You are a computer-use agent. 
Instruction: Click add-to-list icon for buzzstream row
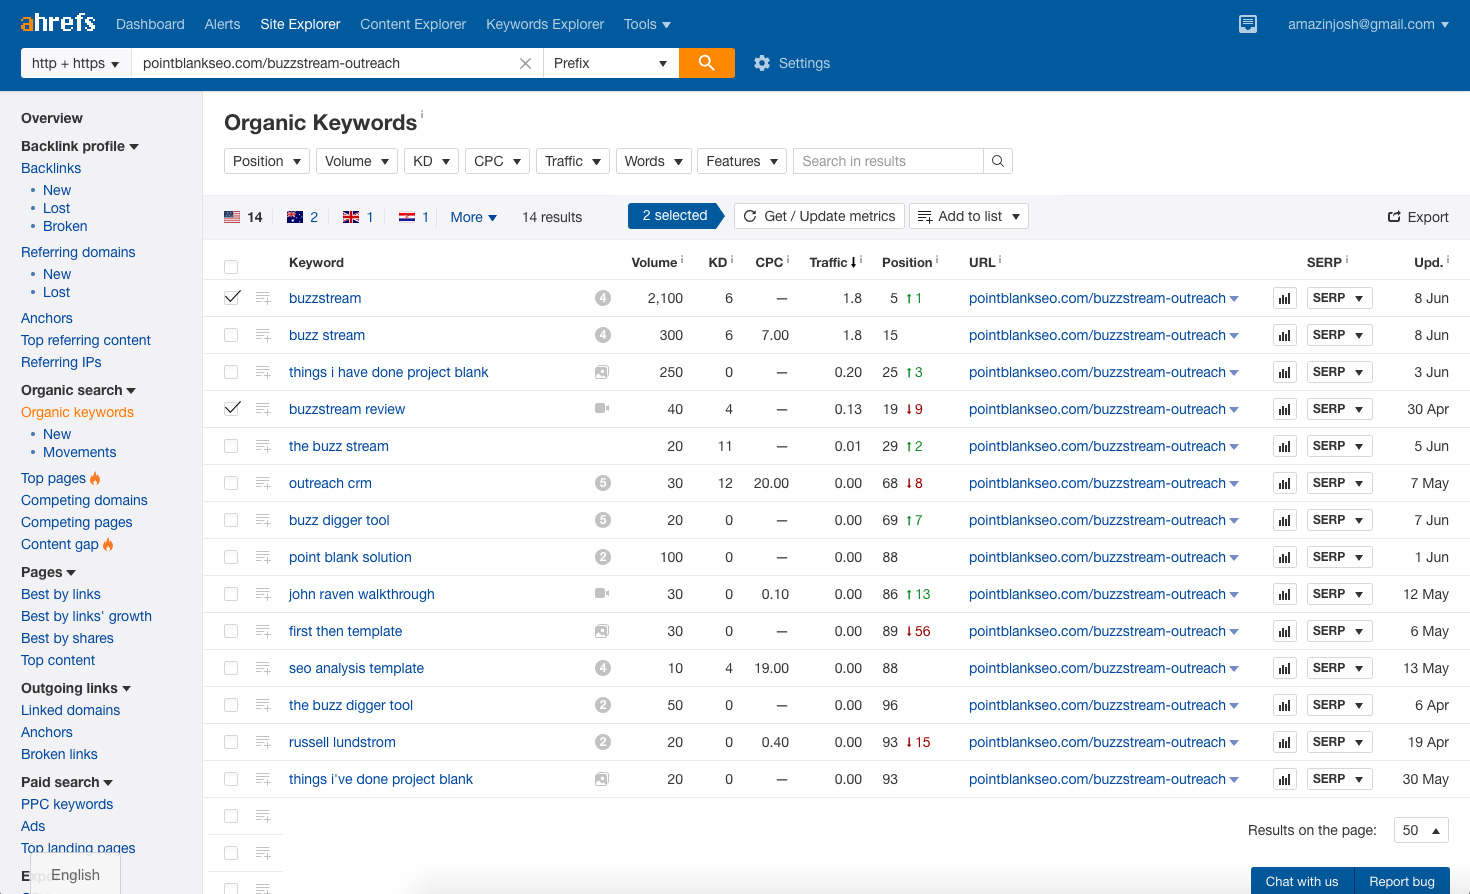[263, 298]
